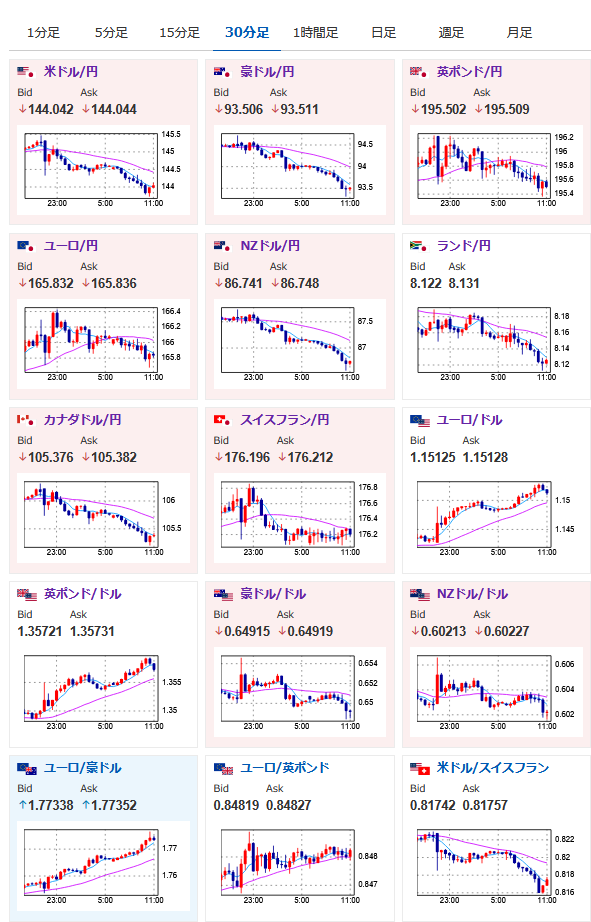Image resolution: width=591 pixels, height=922 pixels.
Task: Select the 日足 timeframe tab
Action: 383,32
